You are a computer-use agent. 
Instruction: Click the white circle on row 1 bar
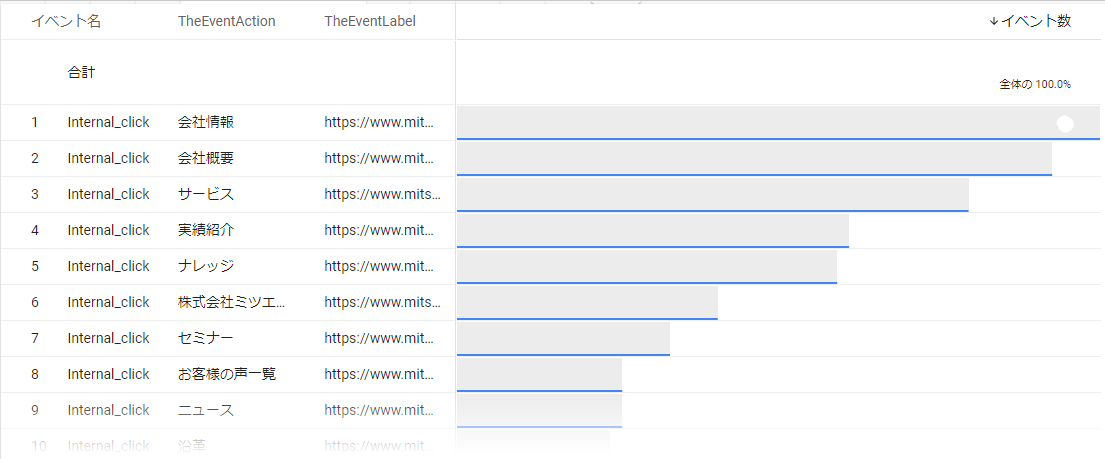click(1065, 124)
